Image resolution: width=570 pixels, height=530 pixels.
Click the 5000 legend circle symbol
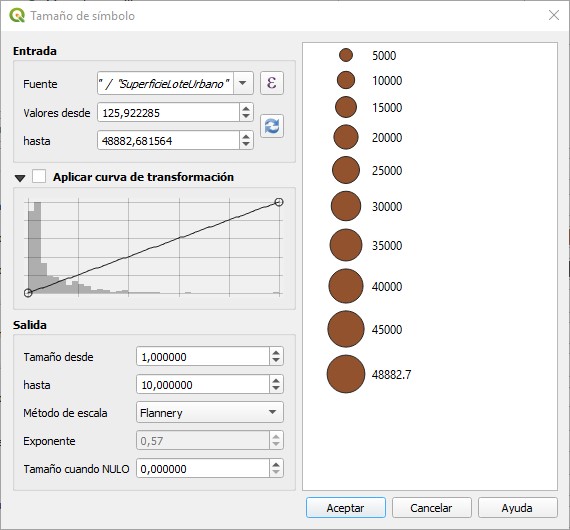346,55
